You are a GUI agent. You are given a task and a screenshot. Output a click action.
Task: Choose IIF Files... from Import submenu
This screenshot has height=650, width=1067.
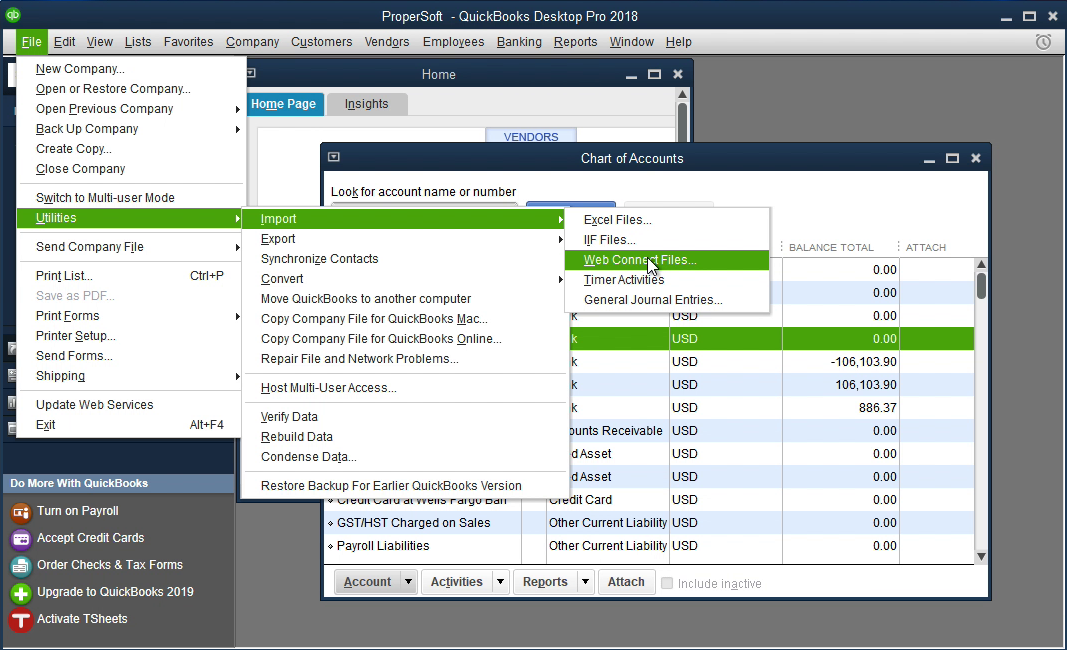(667, 240)
